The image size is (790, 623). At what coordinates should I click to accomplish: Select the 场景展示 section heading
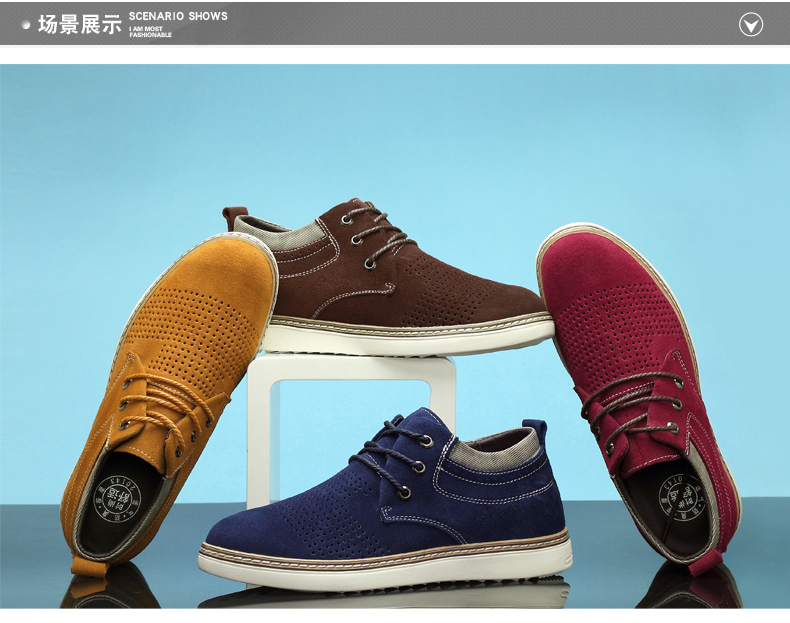tap(79, 24)
